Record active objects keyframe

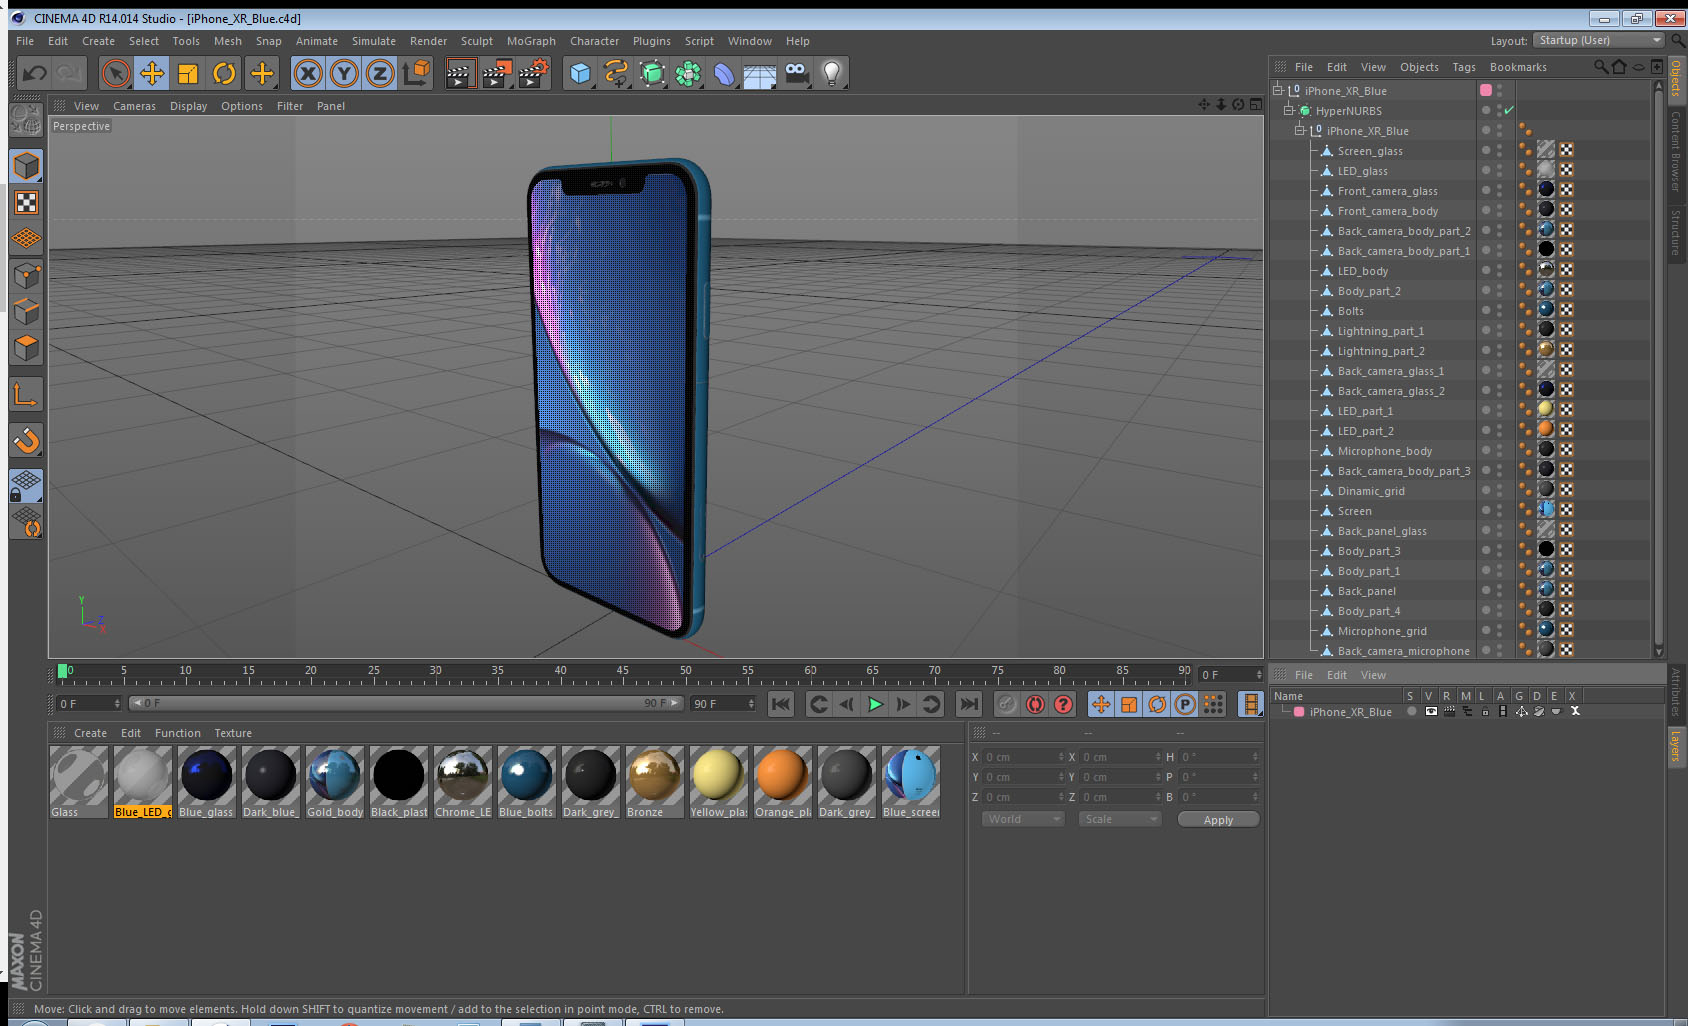1007,704
